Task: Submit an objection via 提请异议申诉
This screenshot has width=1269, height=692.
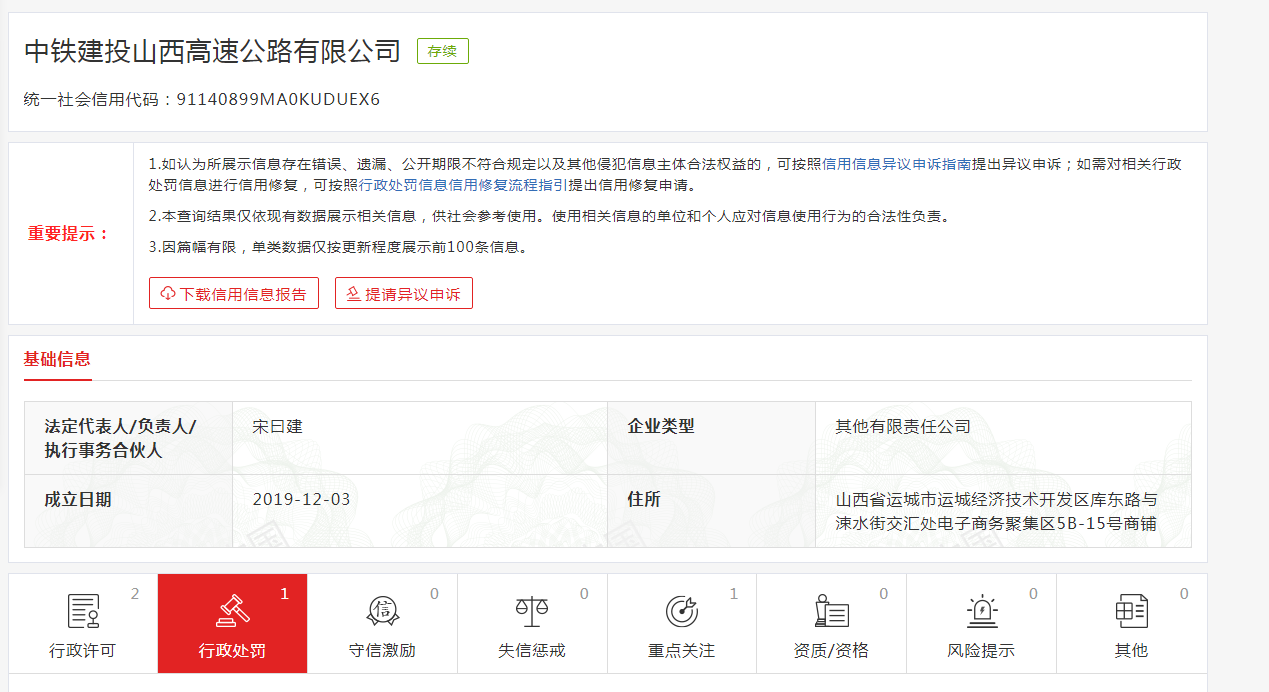Action: point(404,294)
